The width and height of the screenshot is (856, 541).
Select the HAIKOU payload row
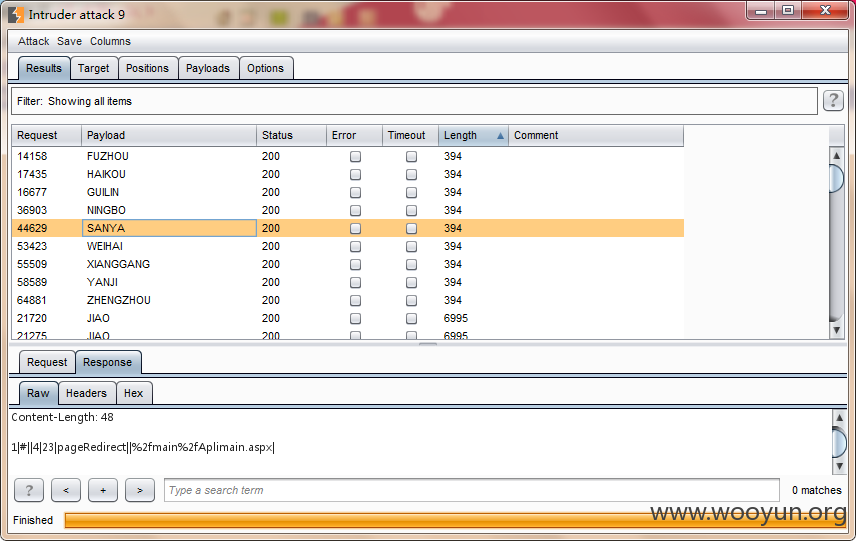pyautogui.click(x=347, y=174)
